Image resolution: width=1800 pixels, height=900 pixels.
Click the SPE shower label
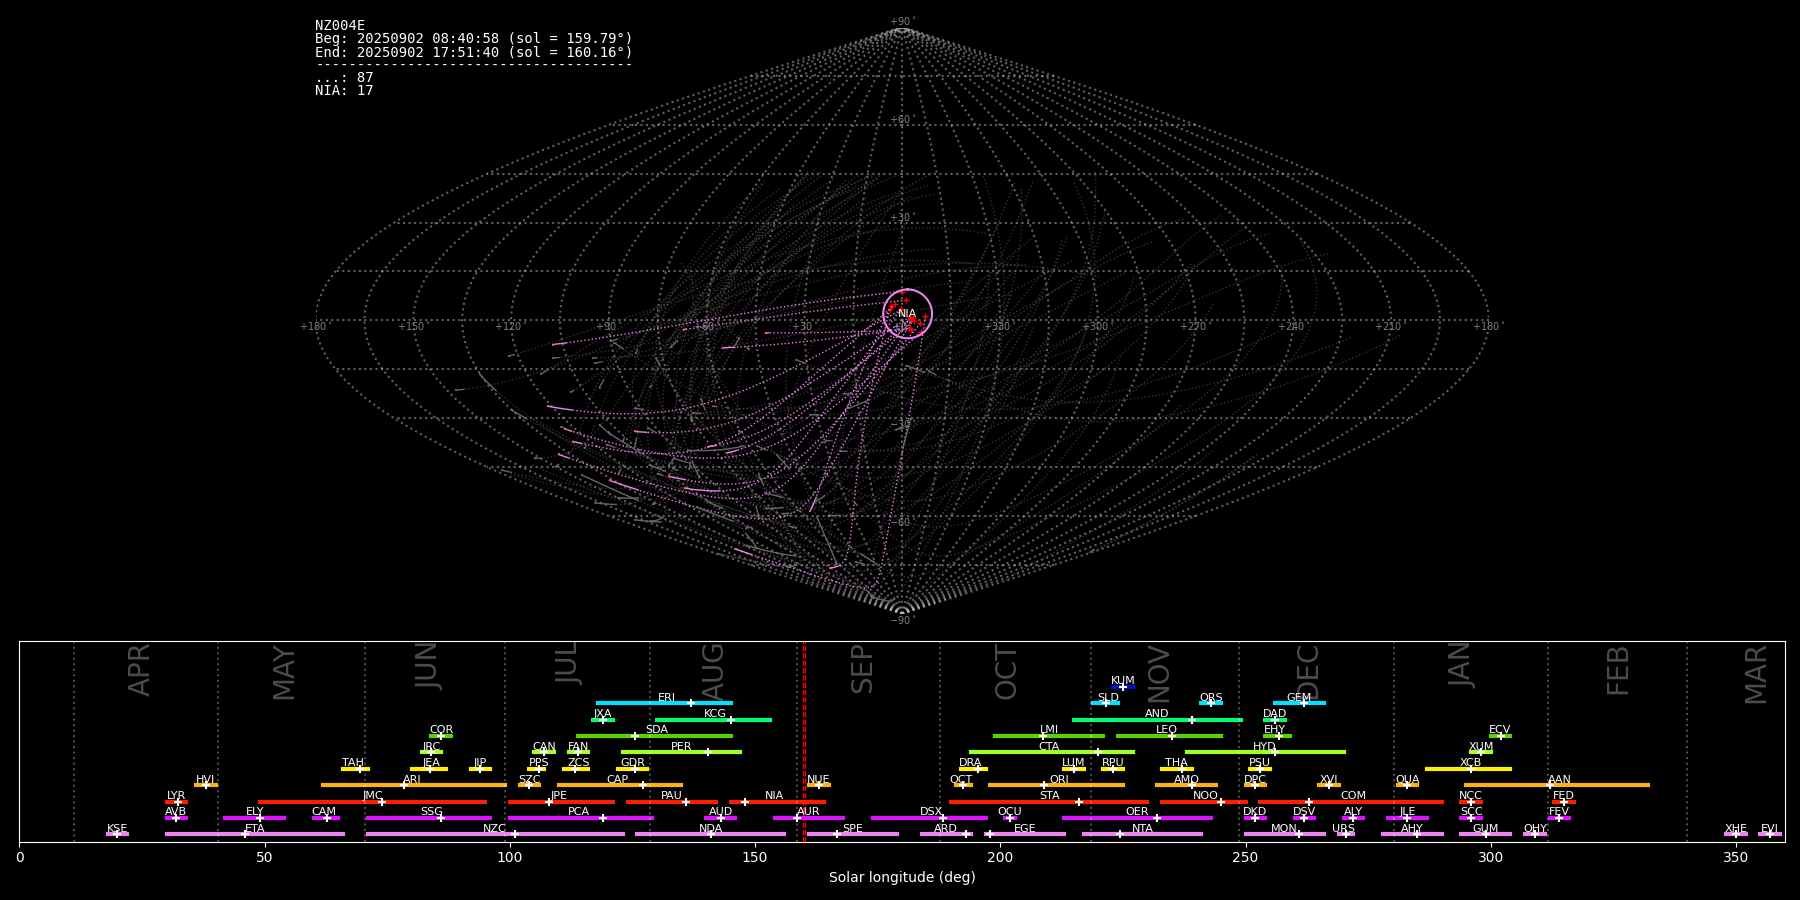point(853,829)
